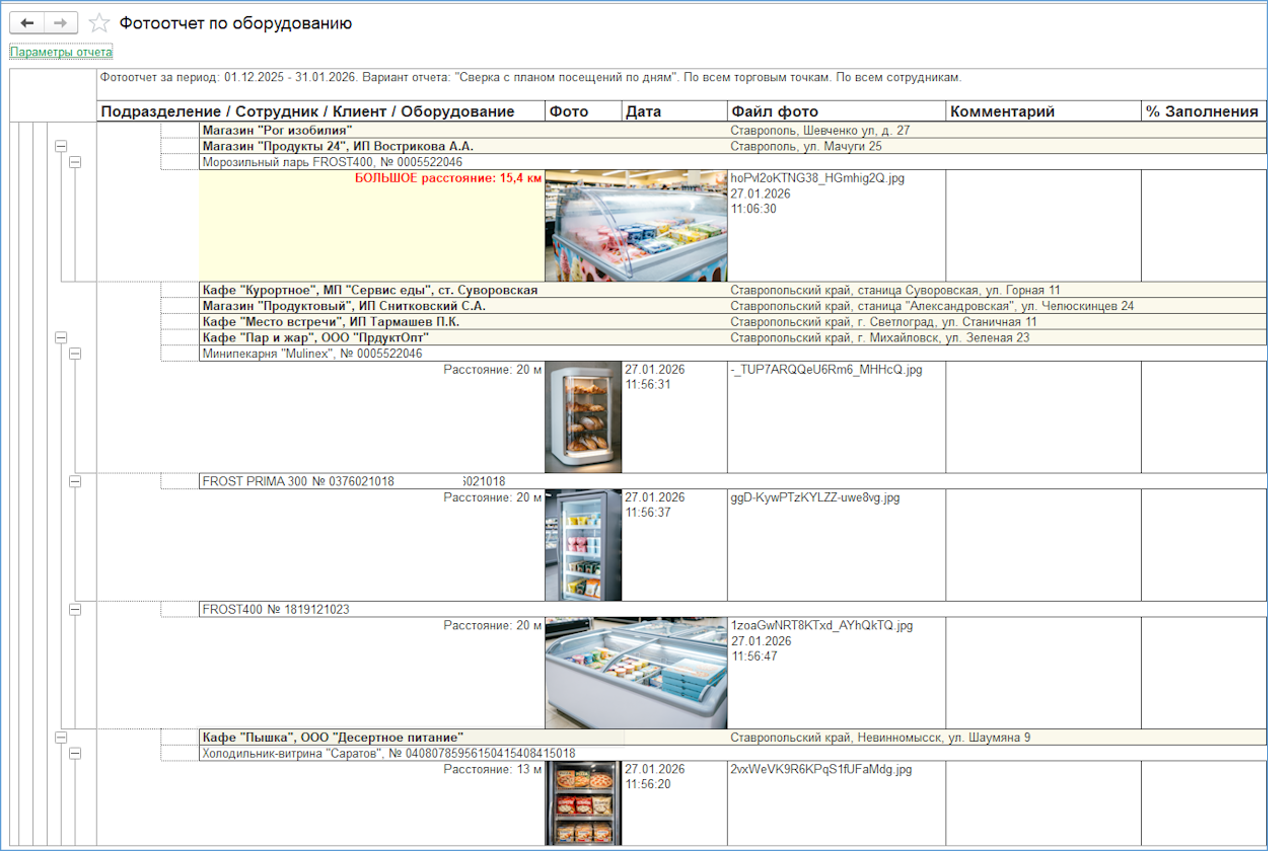Go back with the left arrow button
Viewport: 1268px width, 851px height.
pyautogui.click(x=27, y=23)
